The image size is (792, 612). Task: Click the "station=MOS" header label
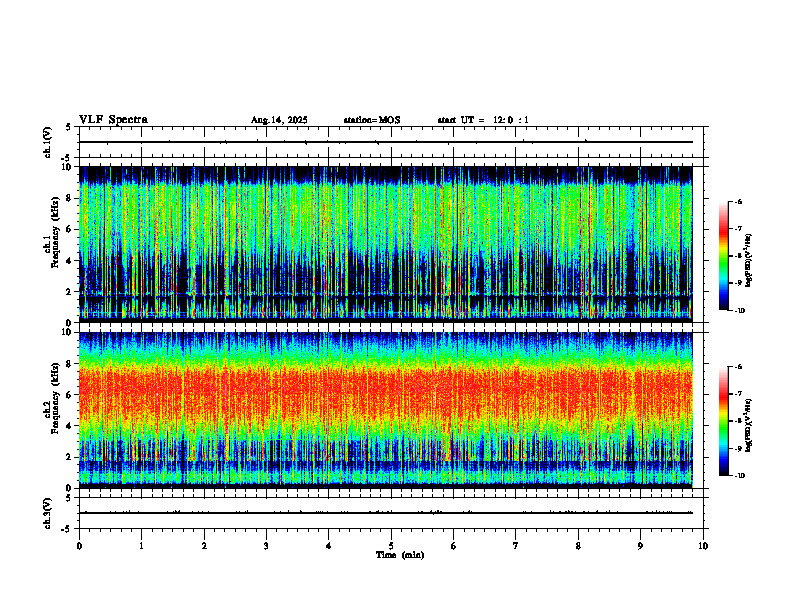pyautogui.click(x=372, y=120)
